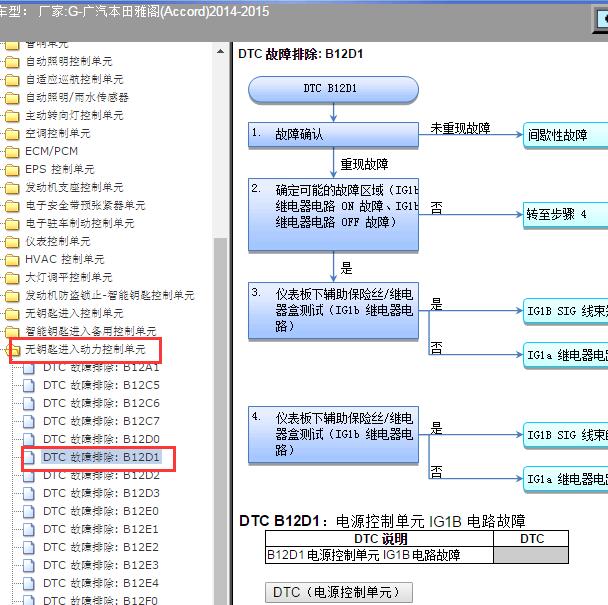Click the 转至步骤 4 box
Image resolution: width=608 pixels, height=605 pixels.
tap(566, 215)
